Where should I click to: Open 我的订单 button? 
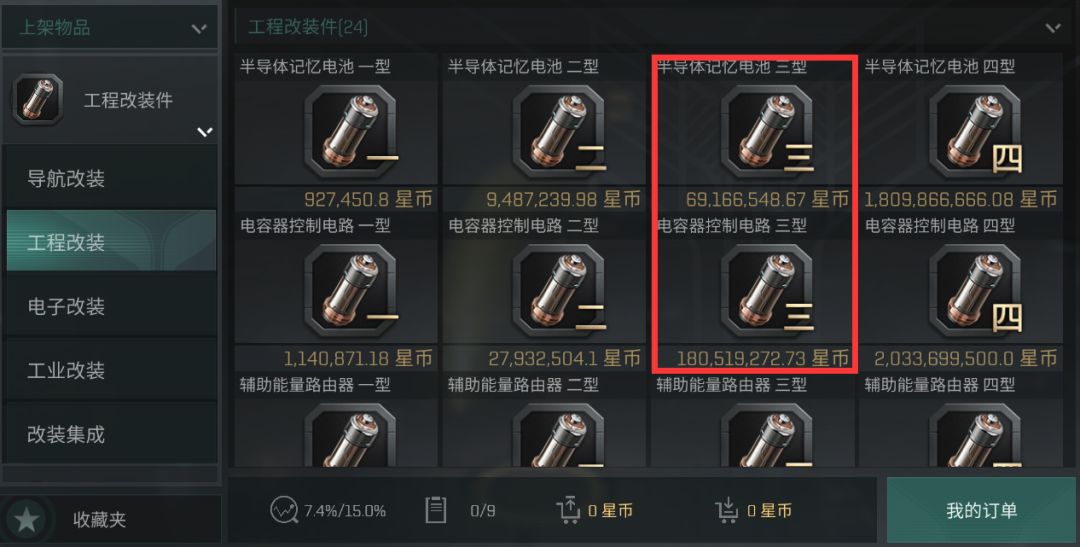pyautogui.click(x=981, y=510)
